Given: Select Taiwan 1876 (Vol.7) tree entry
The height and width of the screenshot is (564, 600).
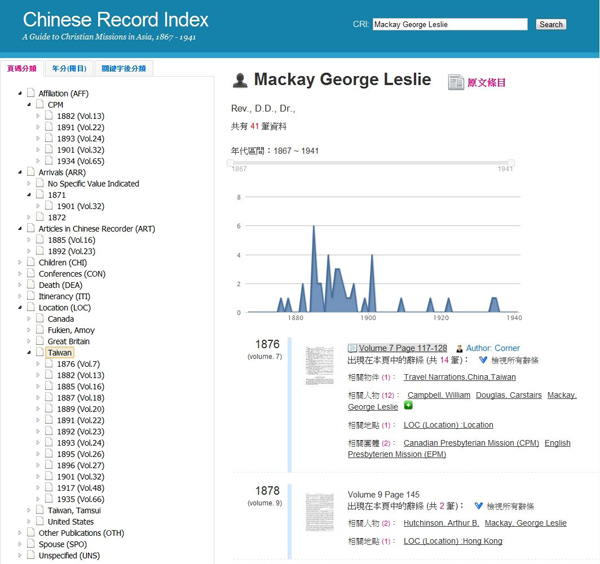Looking at the screenshot, I should tap(79, 364).
